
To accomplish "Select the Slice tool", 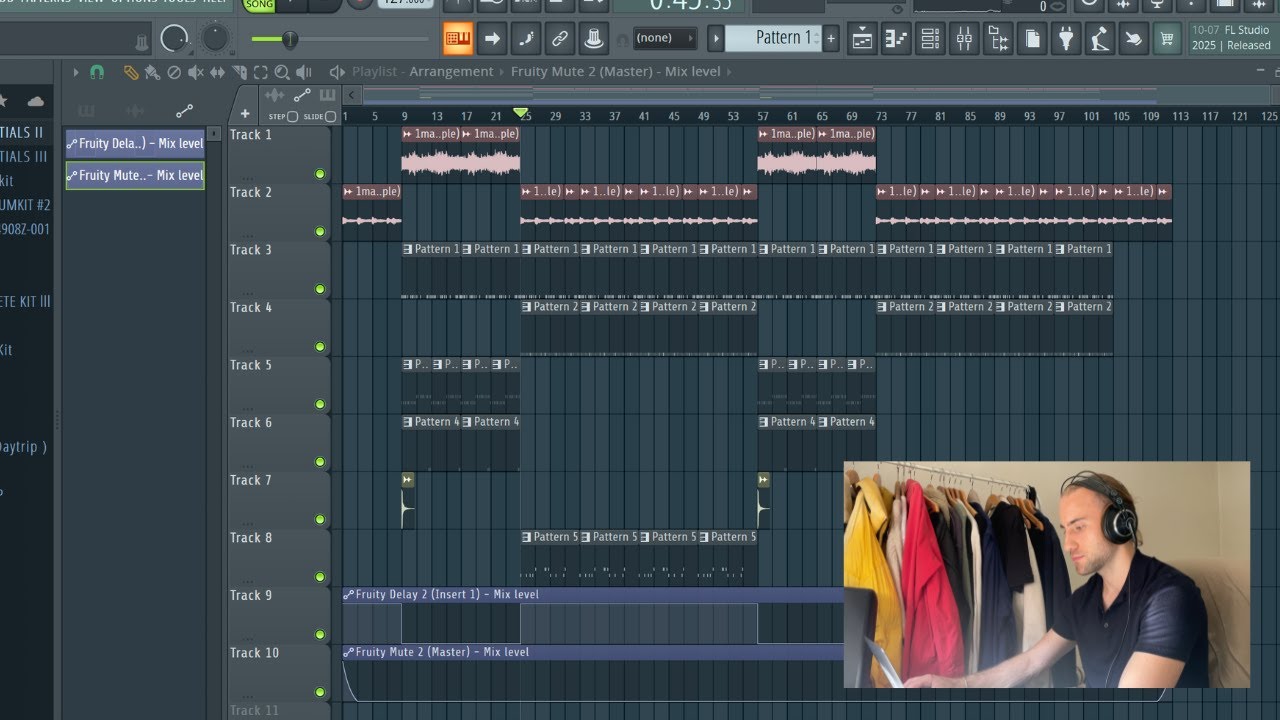I will (239, 72).
